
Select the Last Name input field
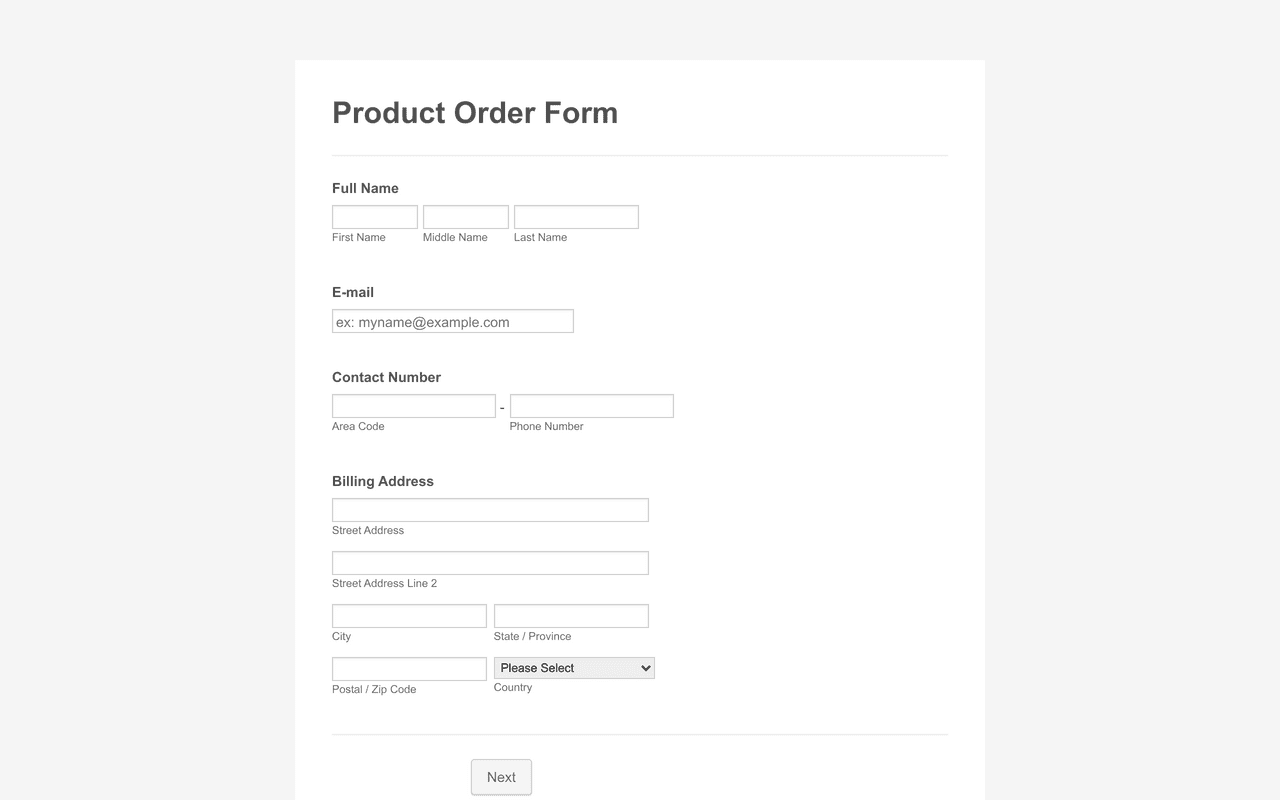coord(576,216)
